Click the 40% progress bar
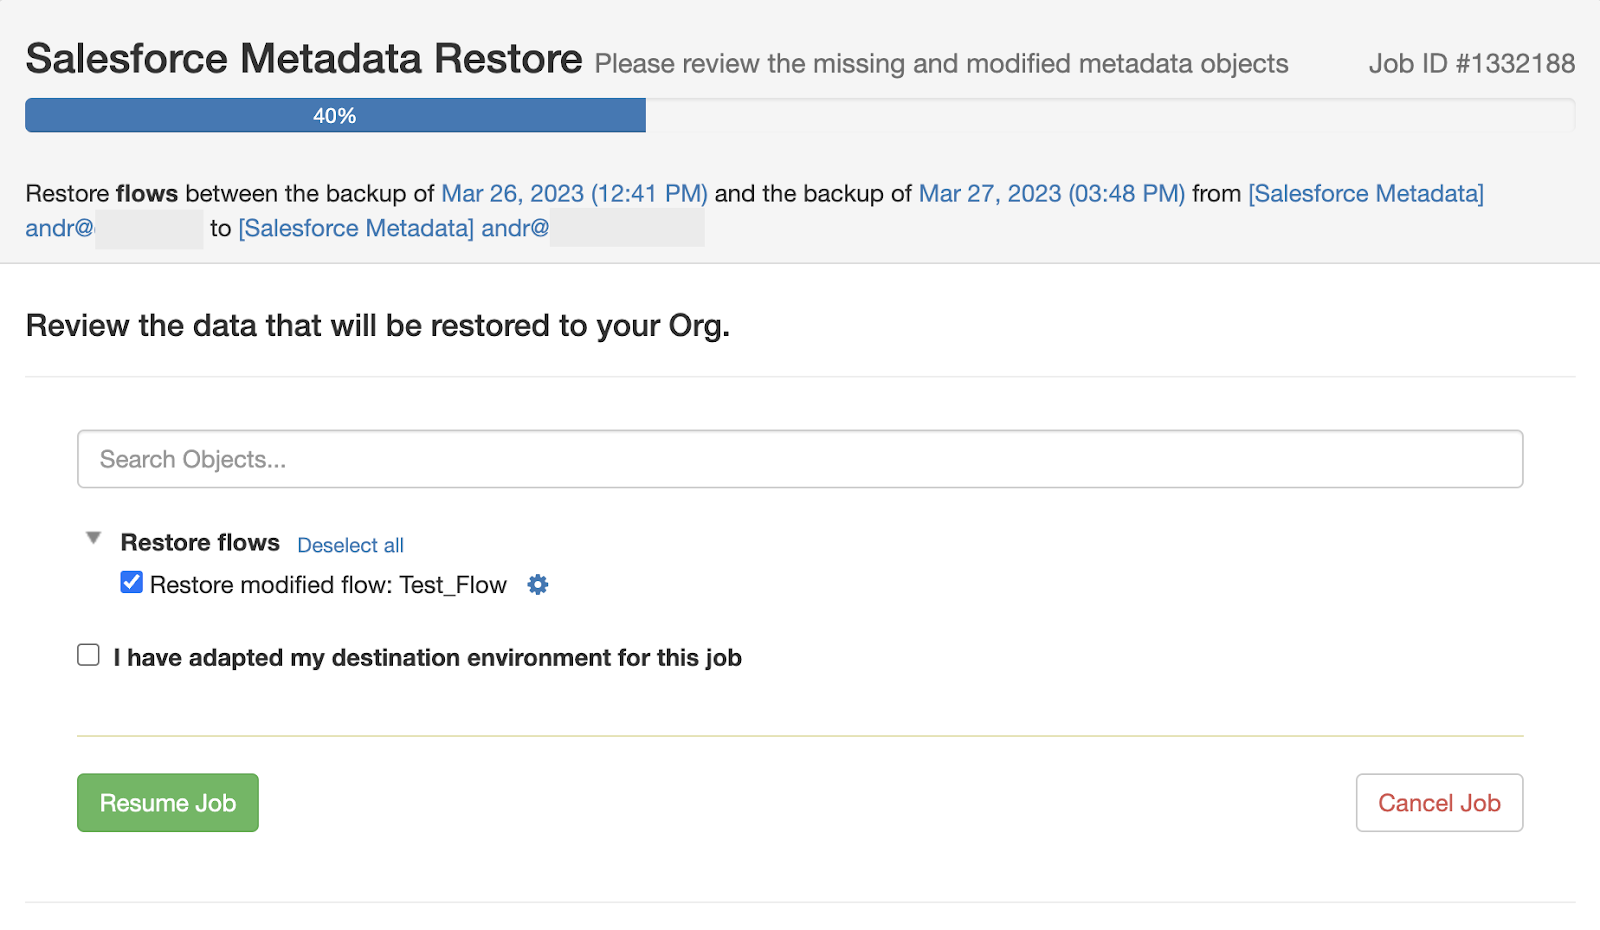Image resolution: width=1600 pixels, height=930 pixels. [335, 115]
